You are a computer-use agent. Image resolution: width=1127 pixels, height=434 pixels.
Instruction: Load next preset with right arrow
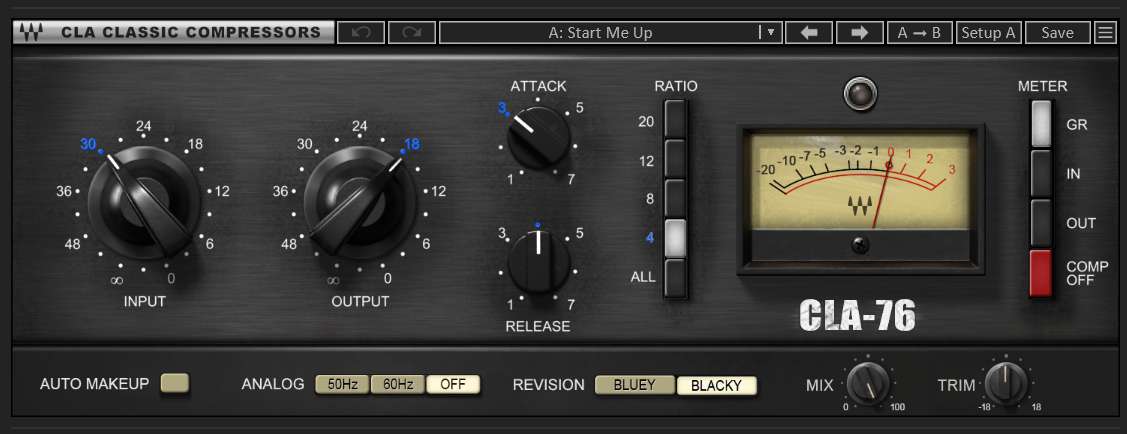pos(858,33)
